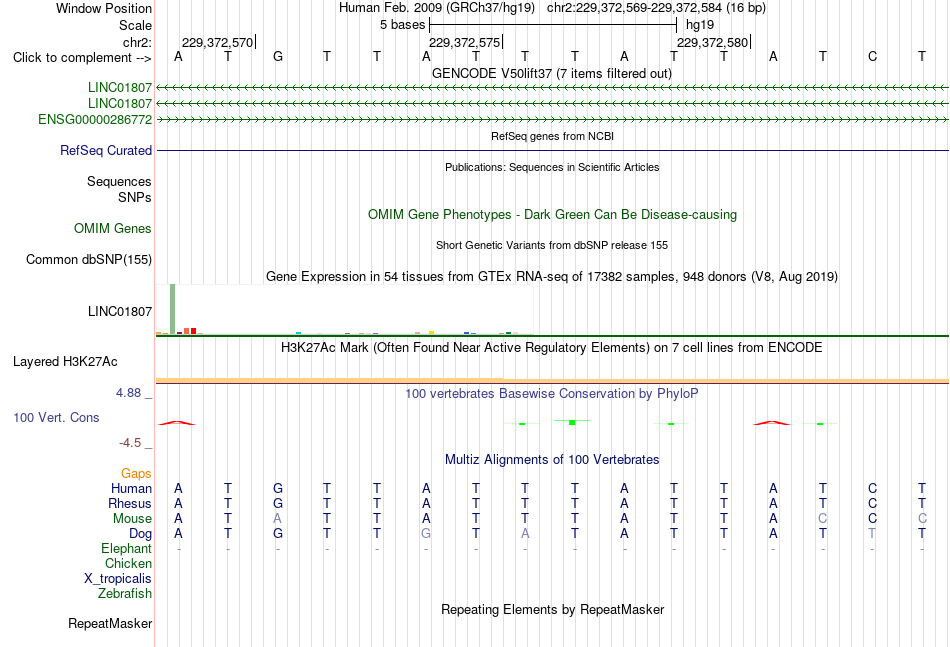Click LINC01807 label beside the GTEx bar chart
Viewport: 950px width, 647px height.
(x=120, y=311)
